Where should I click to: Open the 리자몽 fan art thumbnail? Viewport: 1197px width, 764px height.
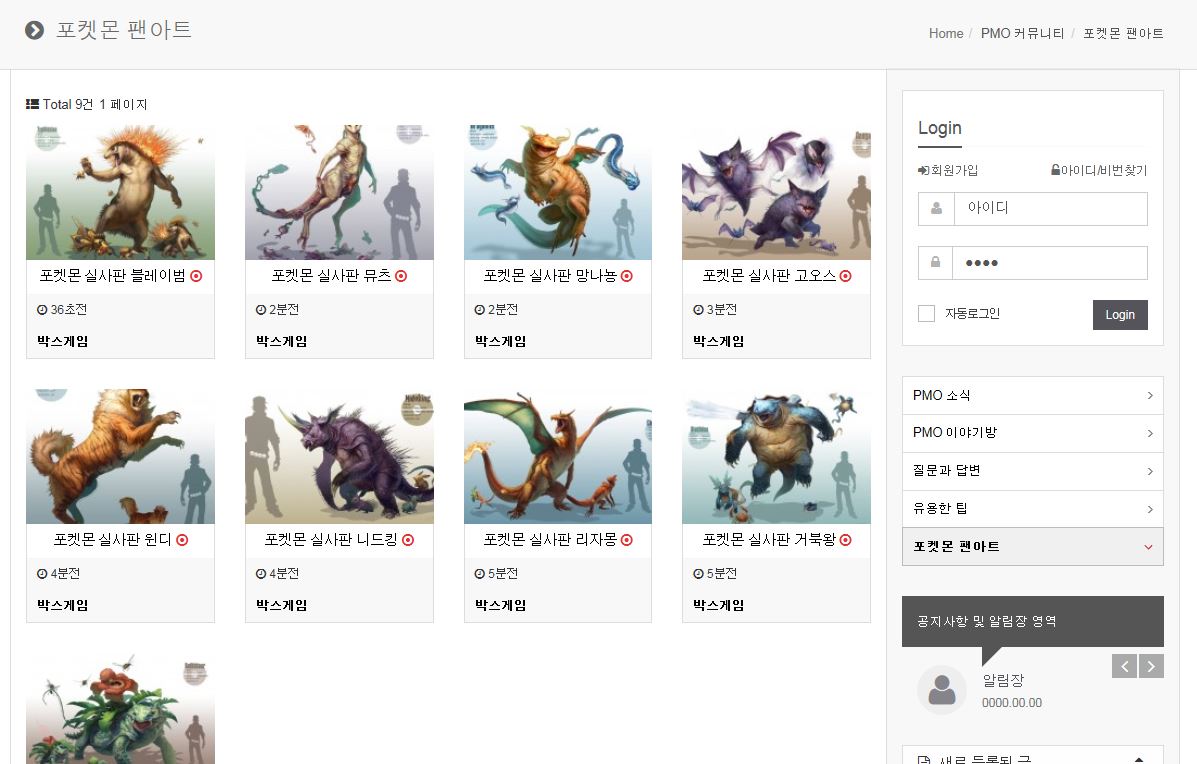click(x=558, y=456)
